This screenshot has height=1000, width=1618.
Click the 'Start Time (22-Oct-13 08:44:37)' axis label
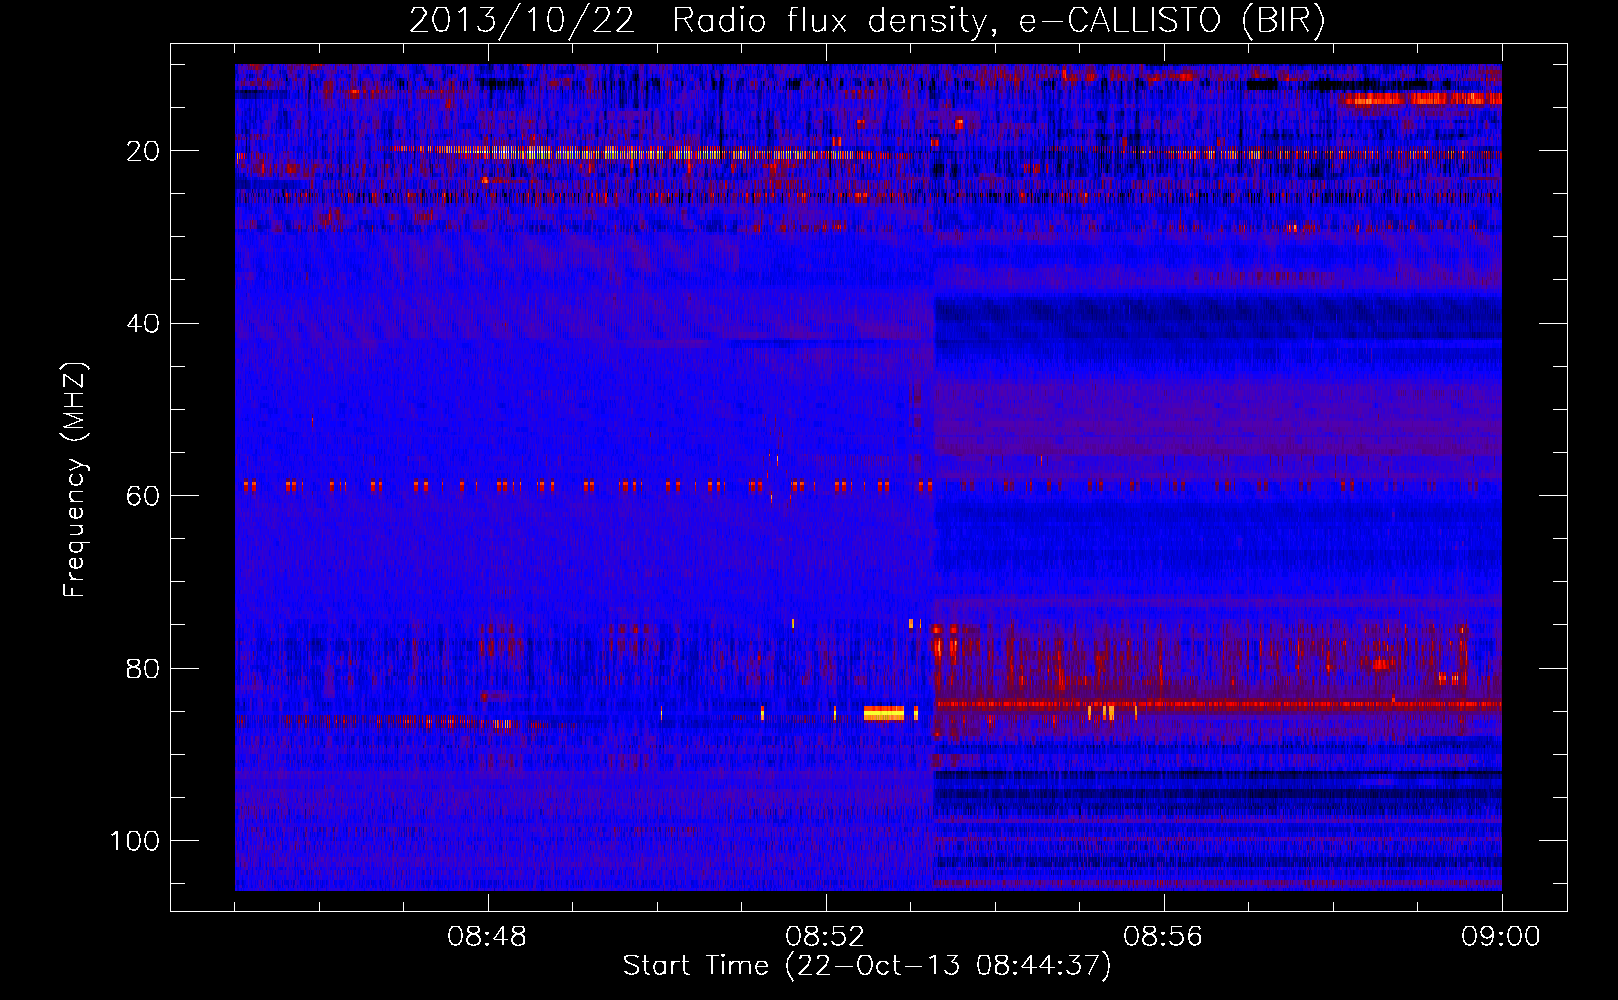(867, 965)
